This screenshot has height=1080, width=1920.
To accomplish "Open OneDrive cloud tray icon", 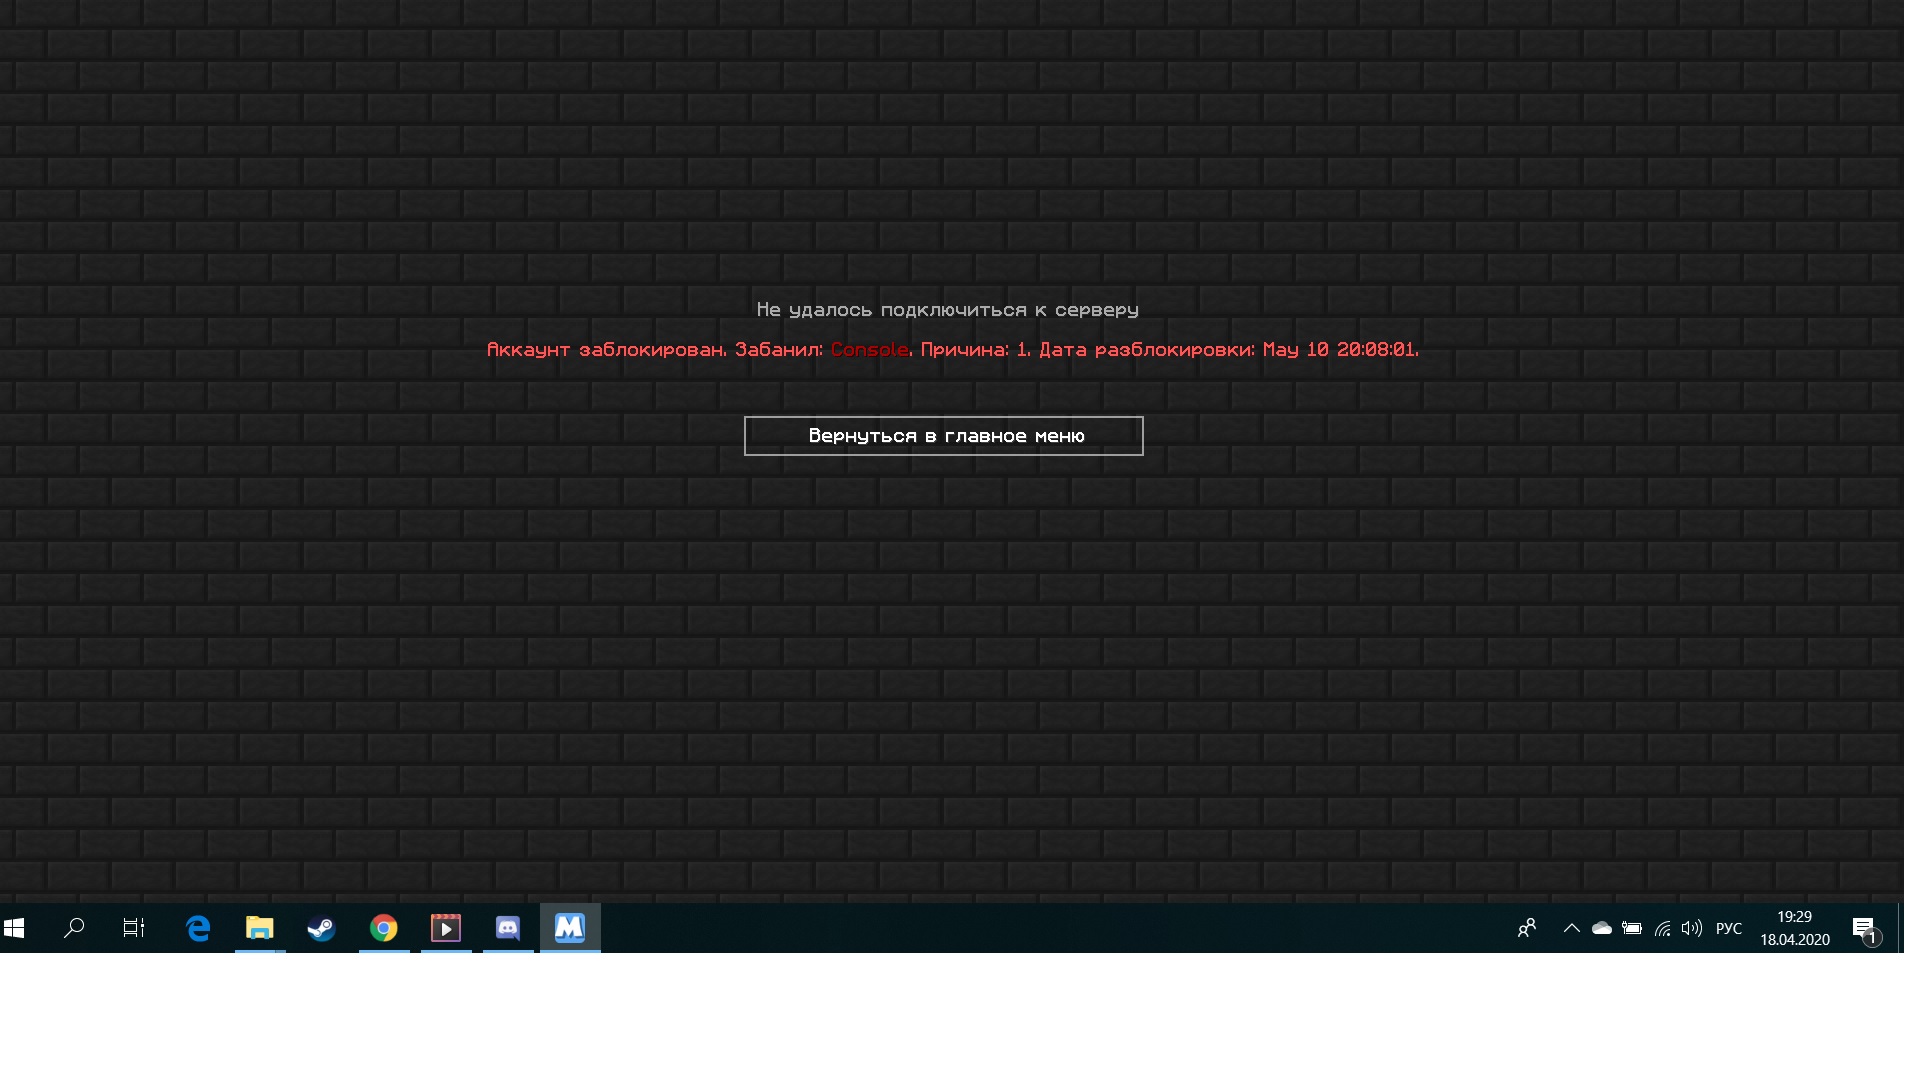I will (x=1602, y=928).
